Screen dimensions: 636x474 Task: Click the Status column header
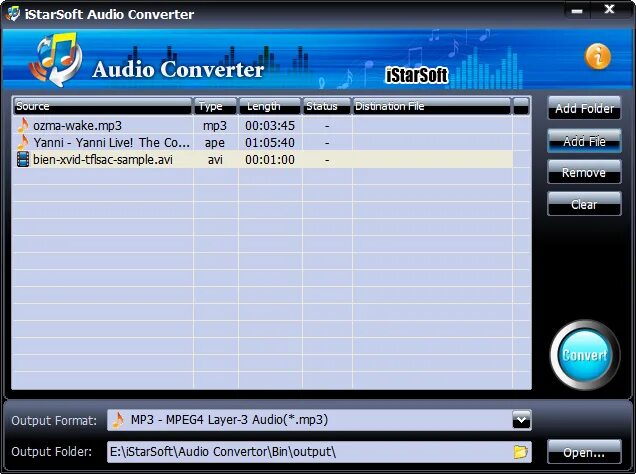tap(327, 106)
